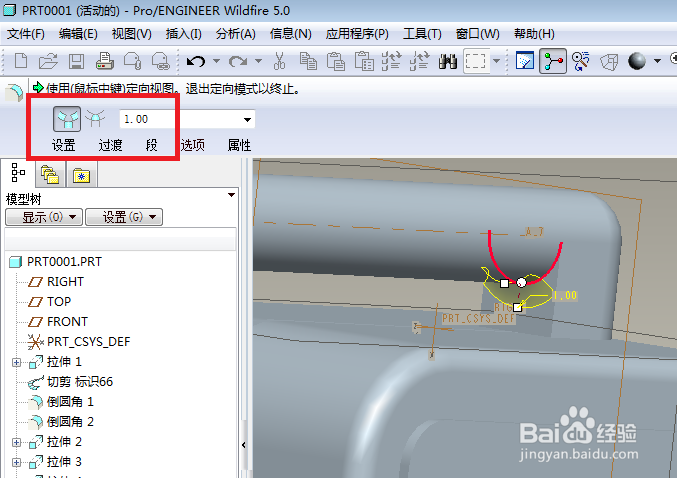Expand the 拉伸 3 feature node
Viewport: 677px width, 478px height.
[x=16, y=462]
